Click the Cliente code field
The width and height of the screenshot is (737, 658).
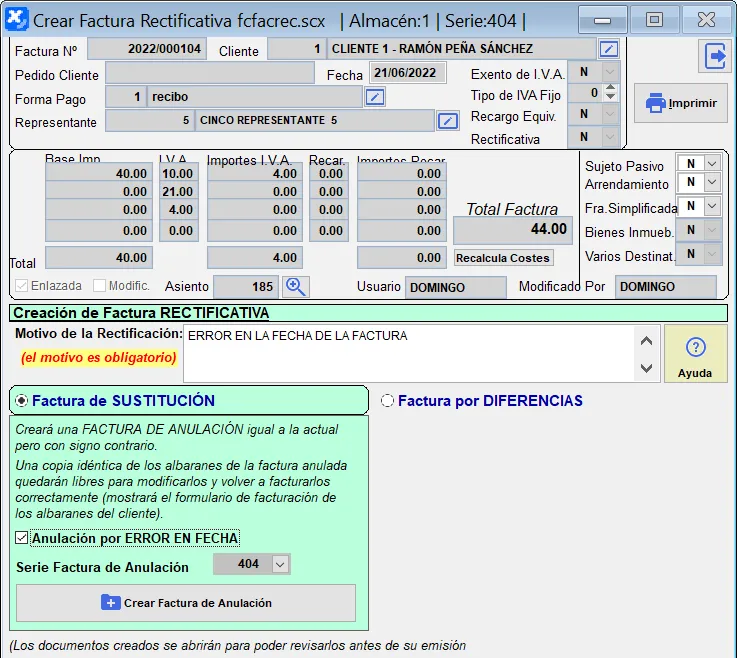coord(296,49)
